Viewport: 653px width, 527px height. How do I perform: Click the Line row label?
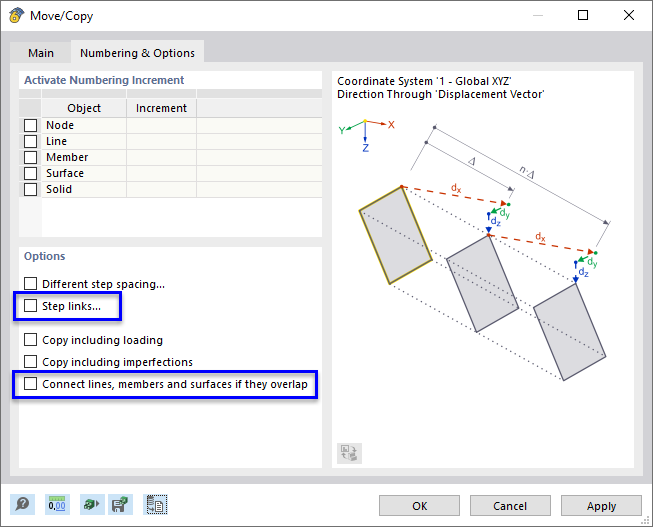coord(56,141)
